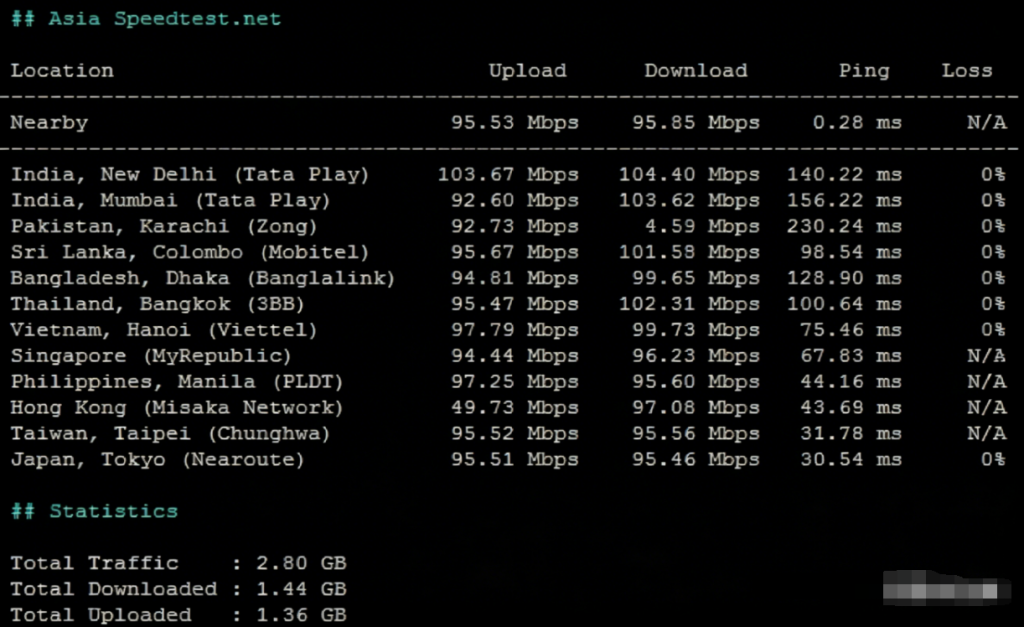Click 'Sri Lanka, Colombo (Mobitel)' entry
Image resolution: width=1024 pixels, height=627 pixels.
(190, 253)
